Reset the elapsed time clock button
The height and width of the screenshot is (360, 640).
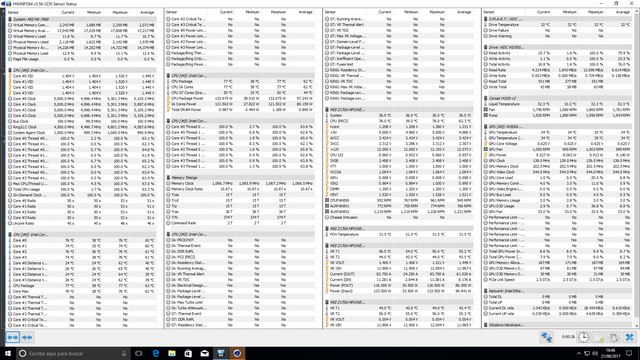583,337
